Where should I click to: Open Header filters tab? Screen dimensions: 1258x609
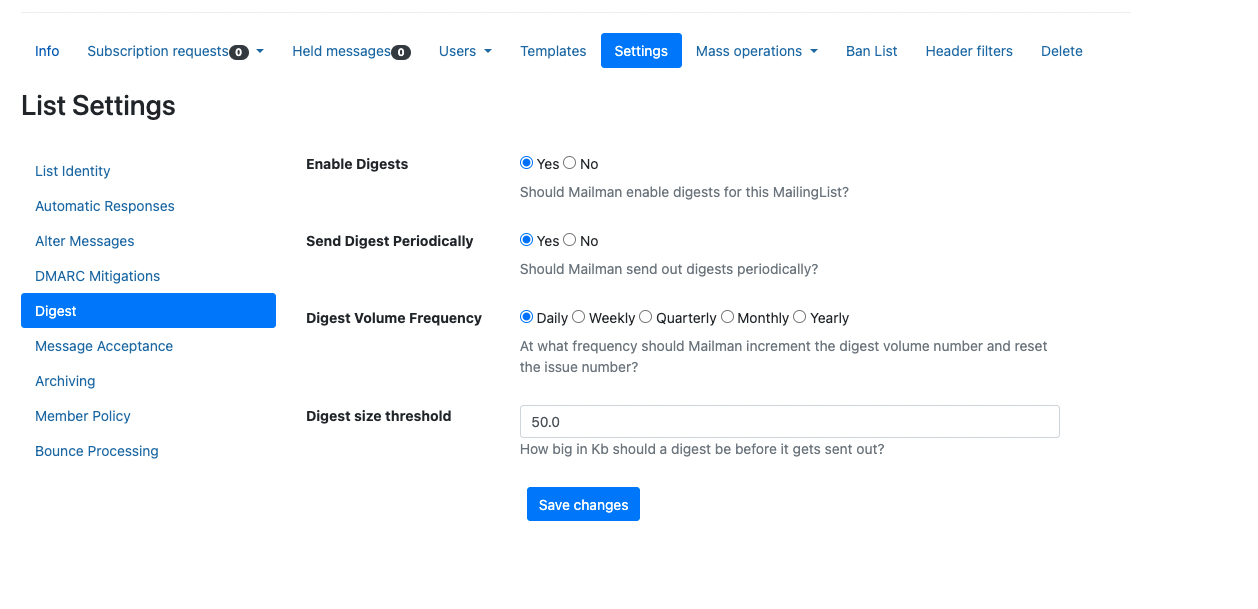tap(969, 51)
